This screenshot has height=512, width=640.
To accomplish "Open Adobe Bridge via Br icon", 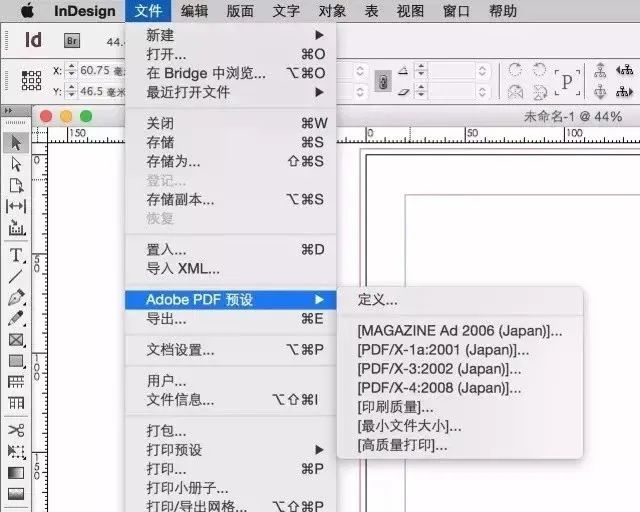I will point(72,41).
